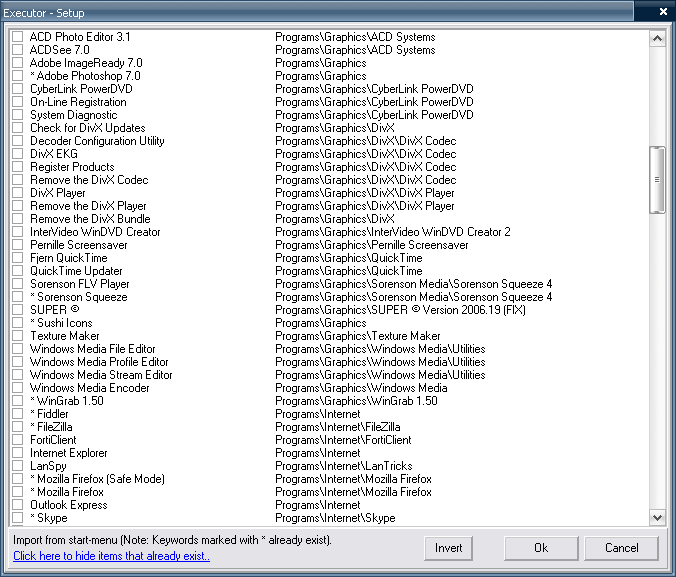Confirm with the Ok button
Screen dimensions: 676x577
pos(541,548)
